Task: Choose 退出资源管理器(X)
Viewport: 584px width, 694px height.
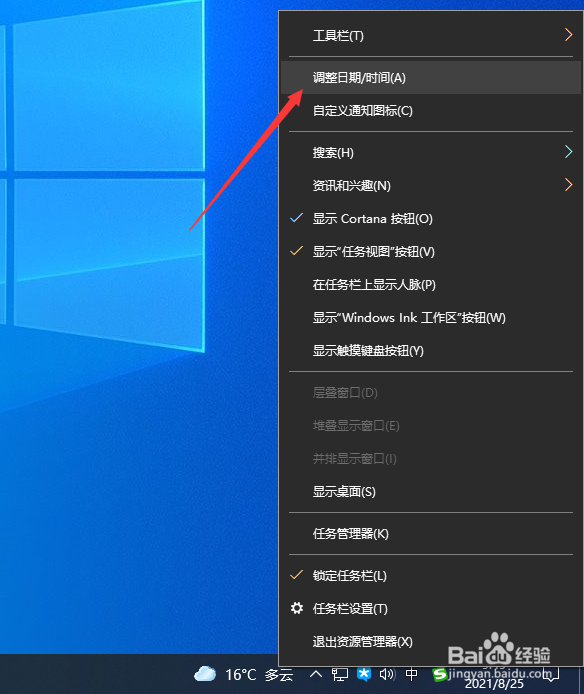Action: pyautogui.click(x=430, y=642)
